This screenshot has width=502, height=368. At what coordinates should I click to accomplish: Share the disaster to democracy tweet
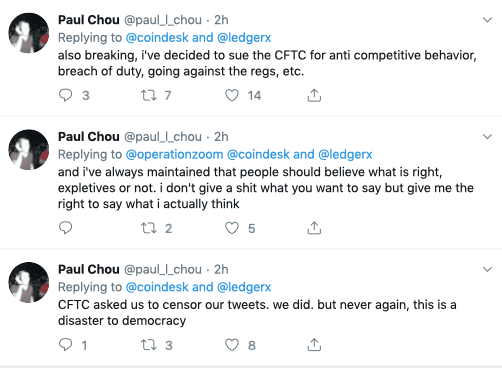[314, 345]
